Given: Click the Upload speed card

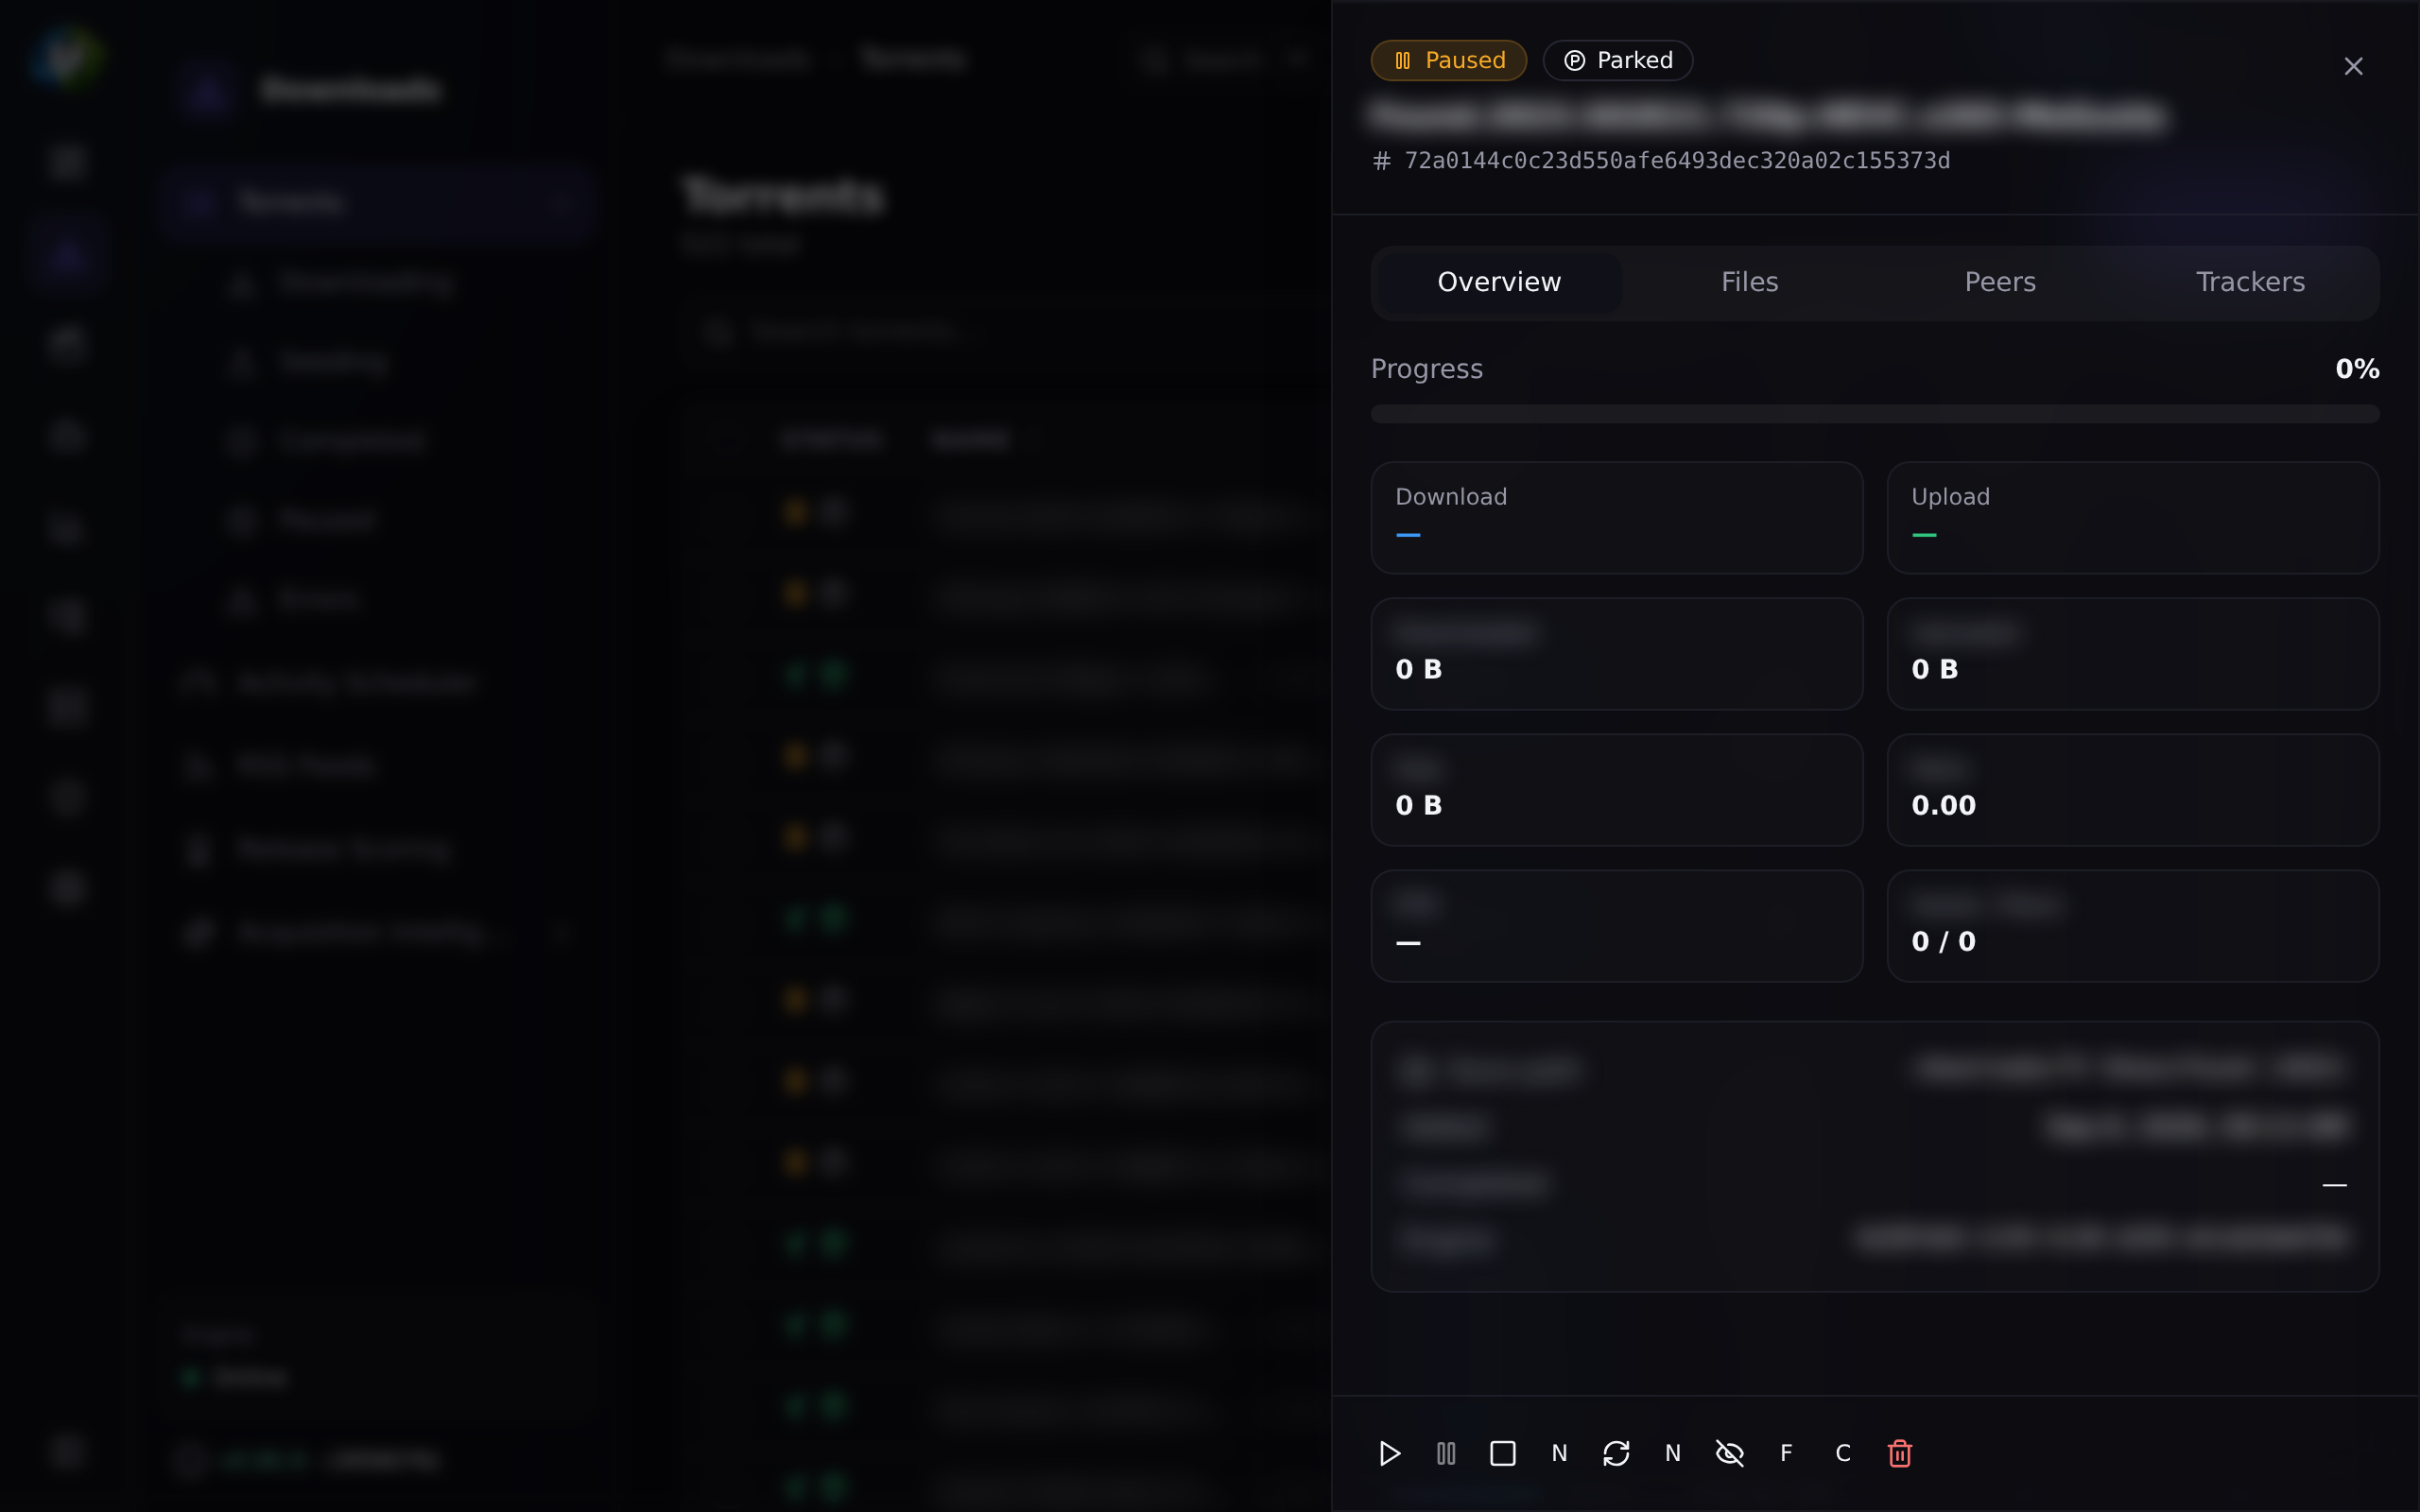Looking at the screenshot, I should click(2132, 518).
